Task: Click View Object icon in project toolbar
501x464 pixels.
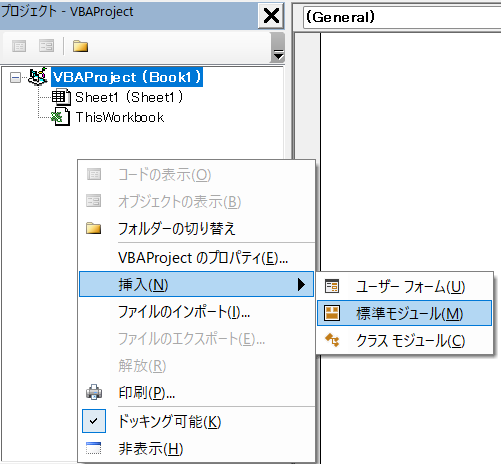Action: (46, 46)
